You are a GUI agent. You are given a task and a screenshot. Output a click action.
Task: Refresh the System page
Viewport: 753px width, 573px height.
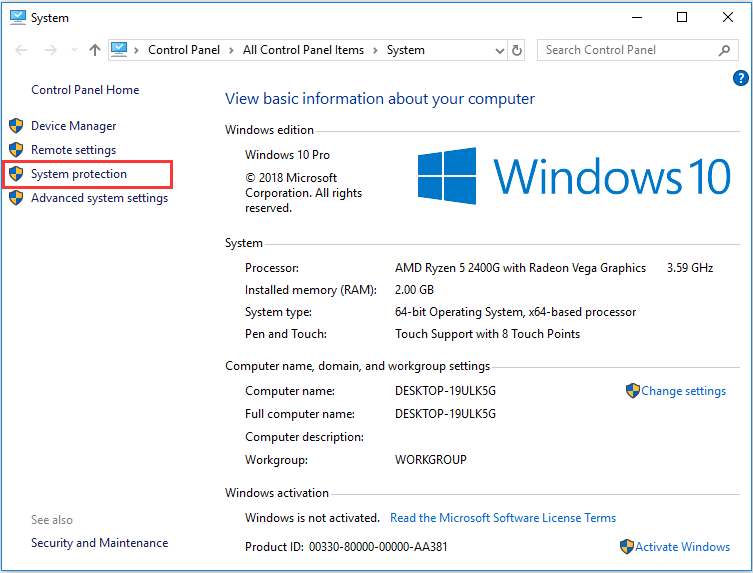517,50
